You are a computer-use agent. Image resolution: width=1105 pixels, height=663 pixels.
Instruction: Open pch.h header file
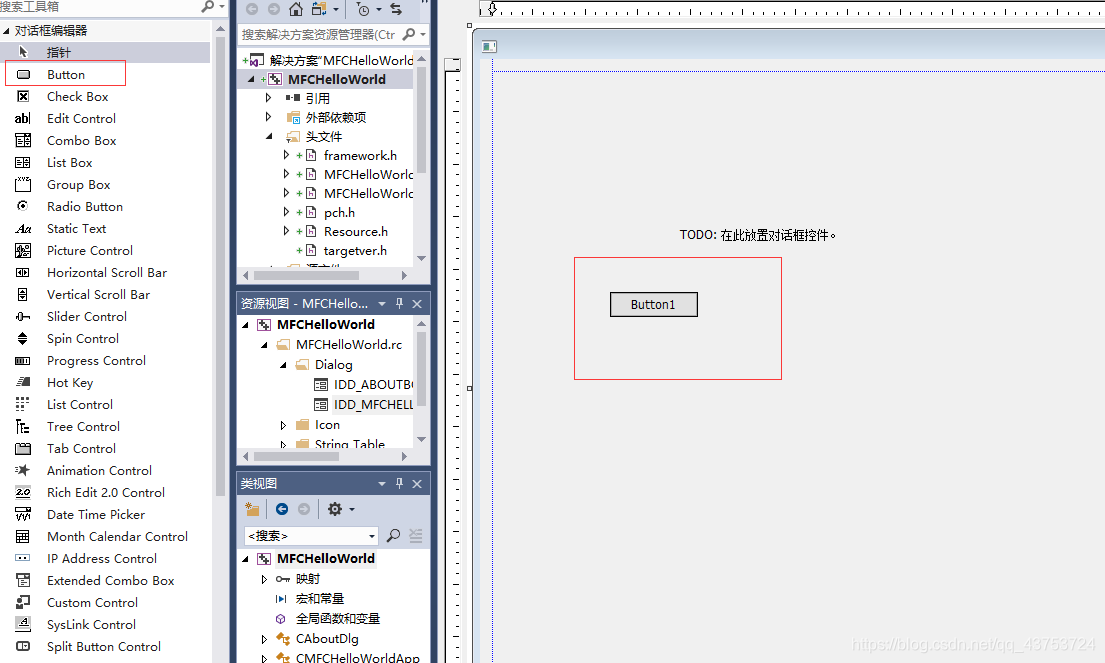pyautogui.click(x=339, y=213)
